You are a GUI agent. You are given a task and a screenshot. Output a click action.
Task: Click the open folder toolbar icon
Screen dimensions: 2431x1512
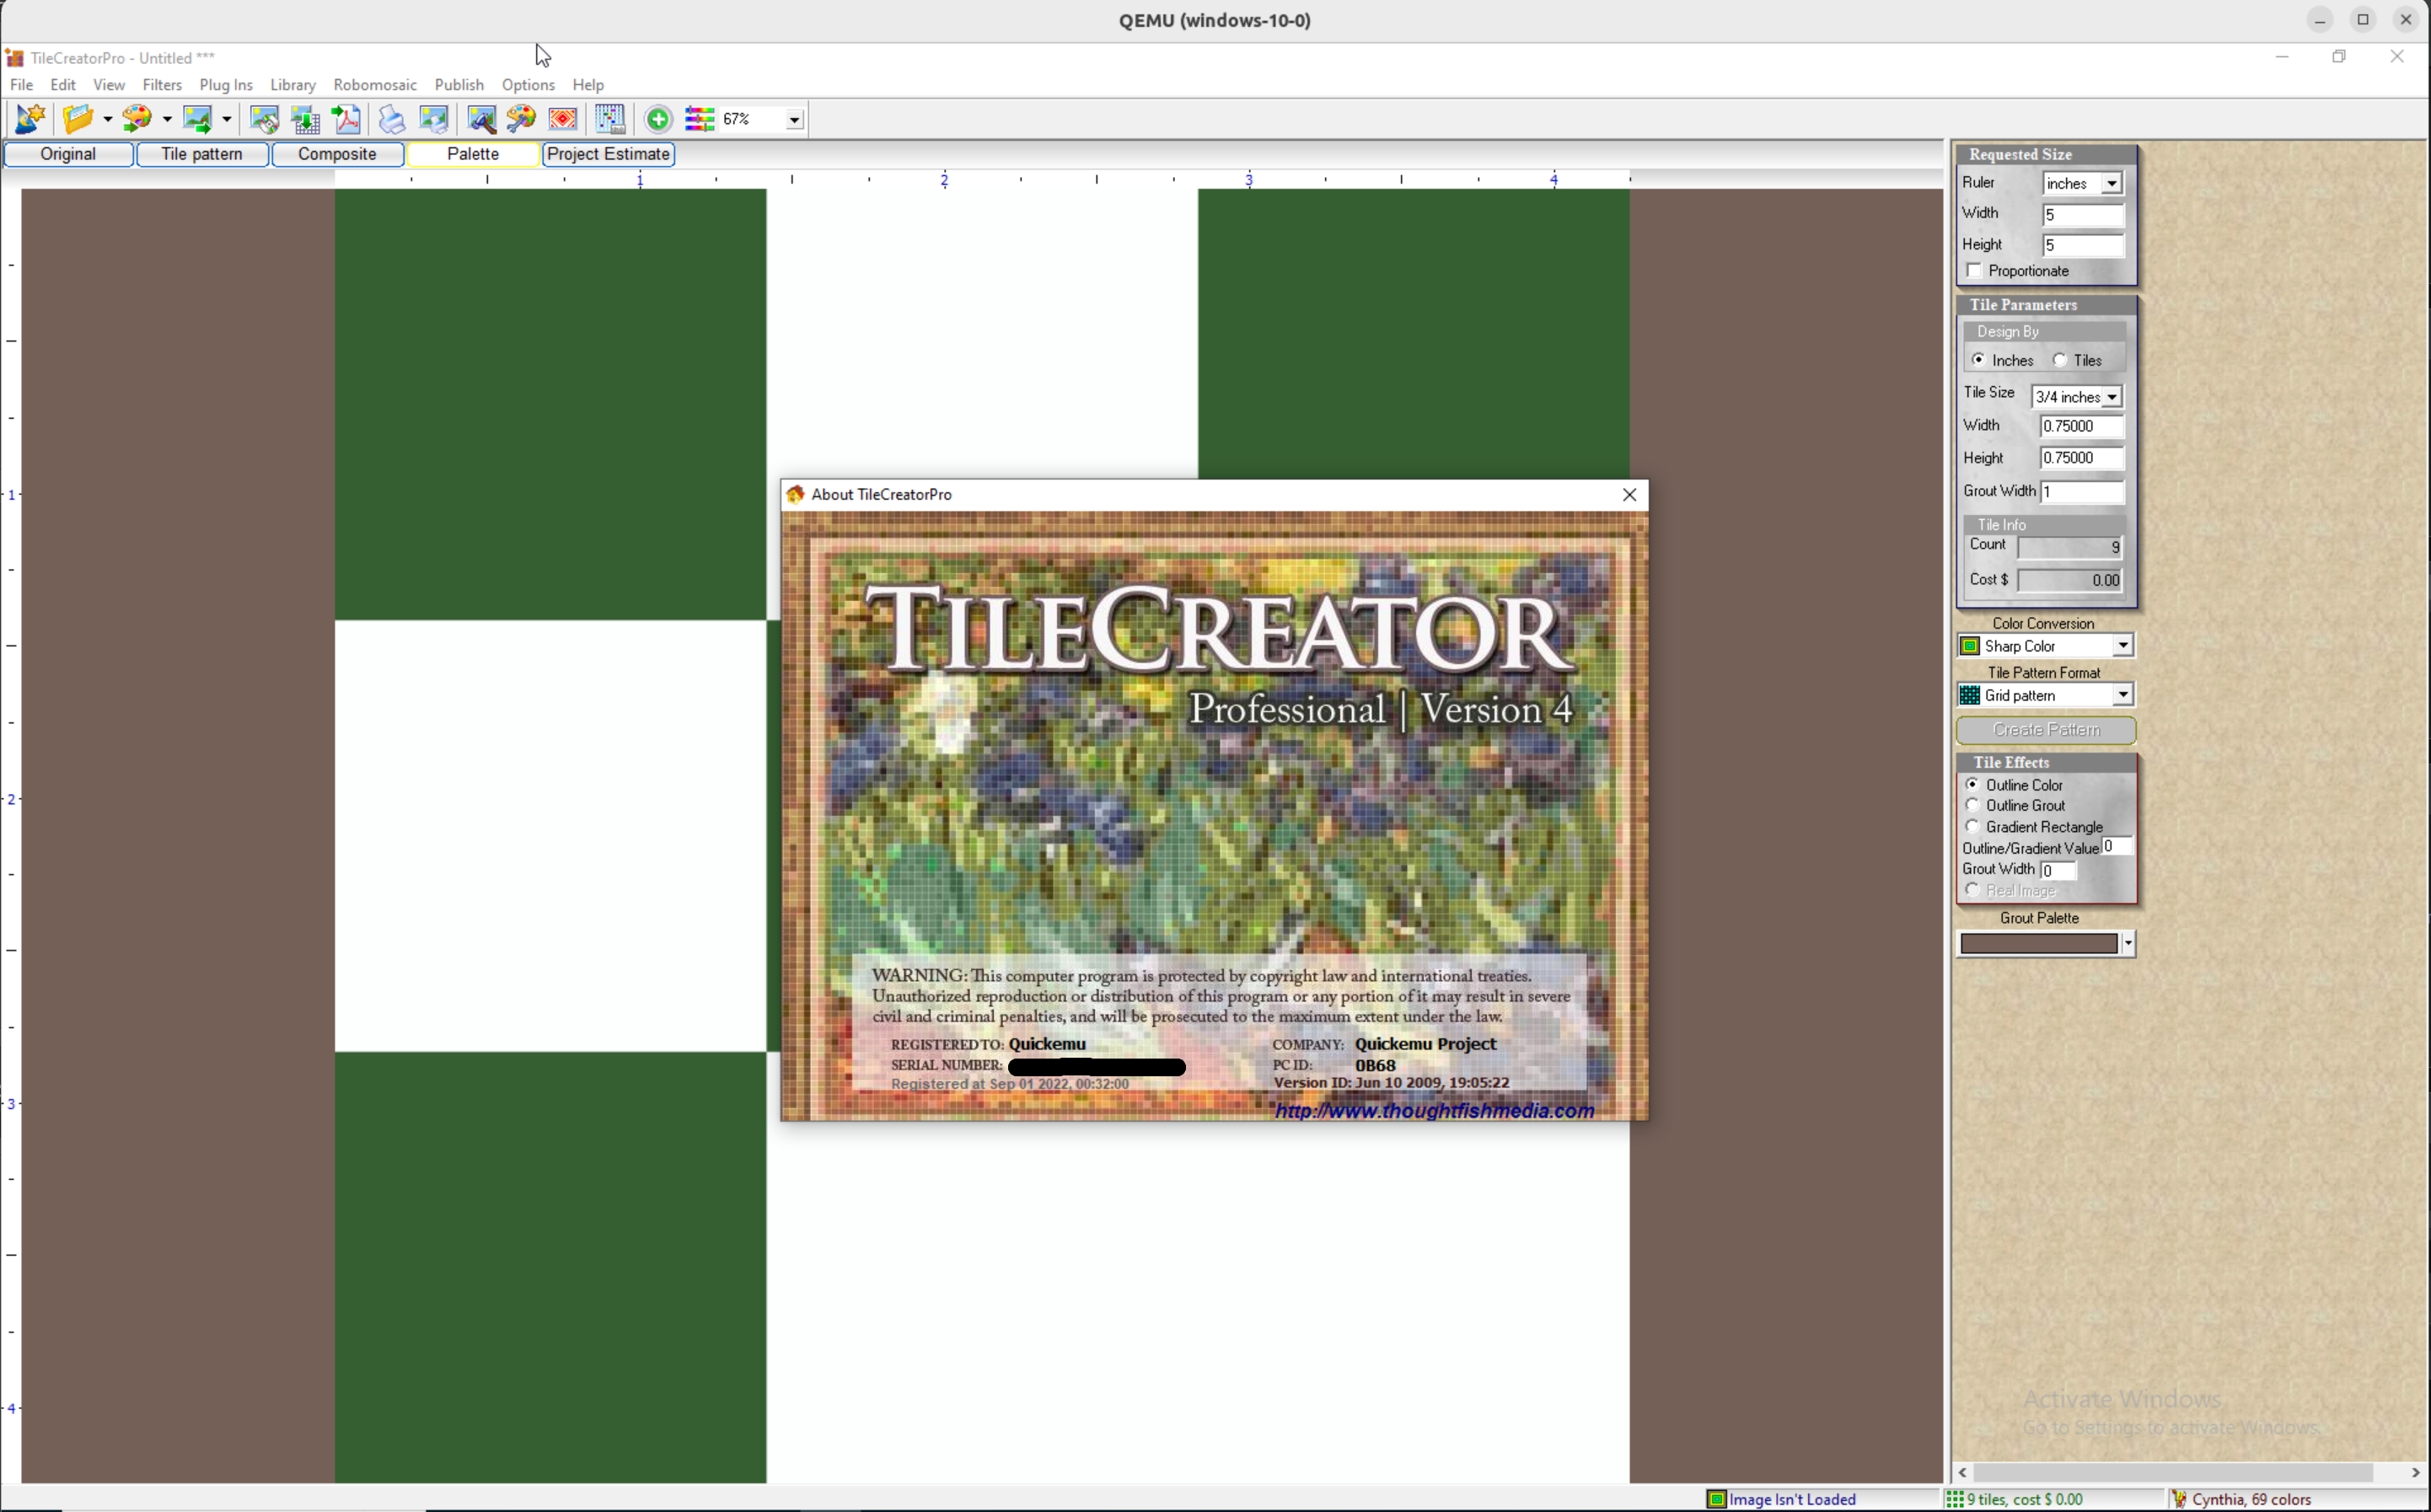pyautogui.click(x=78, y=119)
